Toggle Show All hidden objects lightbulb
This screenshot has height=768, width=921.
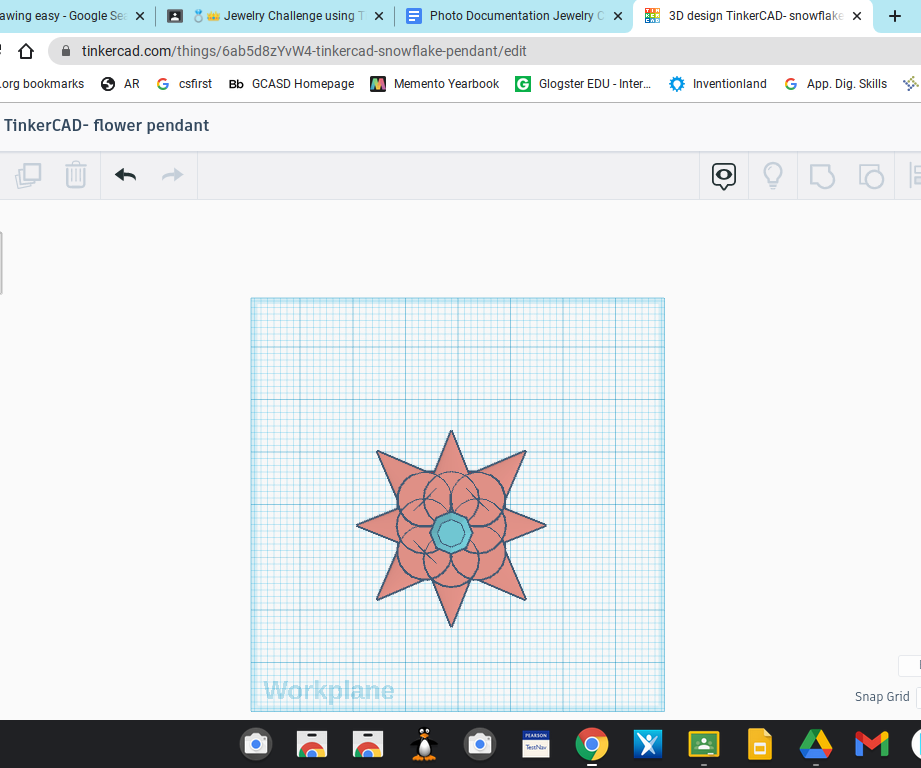[x=772, y=175]
